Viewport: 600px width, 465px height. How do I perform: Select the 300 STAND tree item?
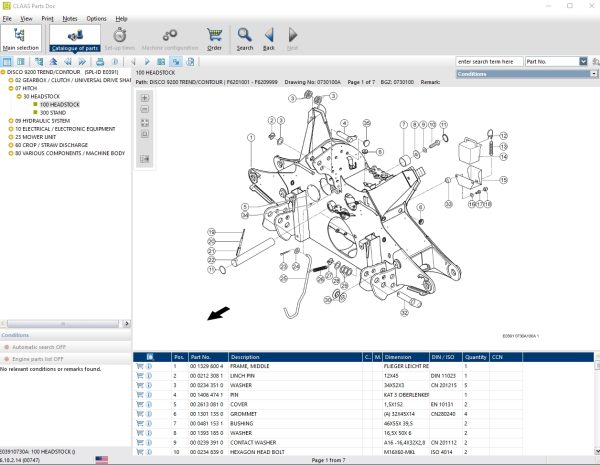point(53,113)
